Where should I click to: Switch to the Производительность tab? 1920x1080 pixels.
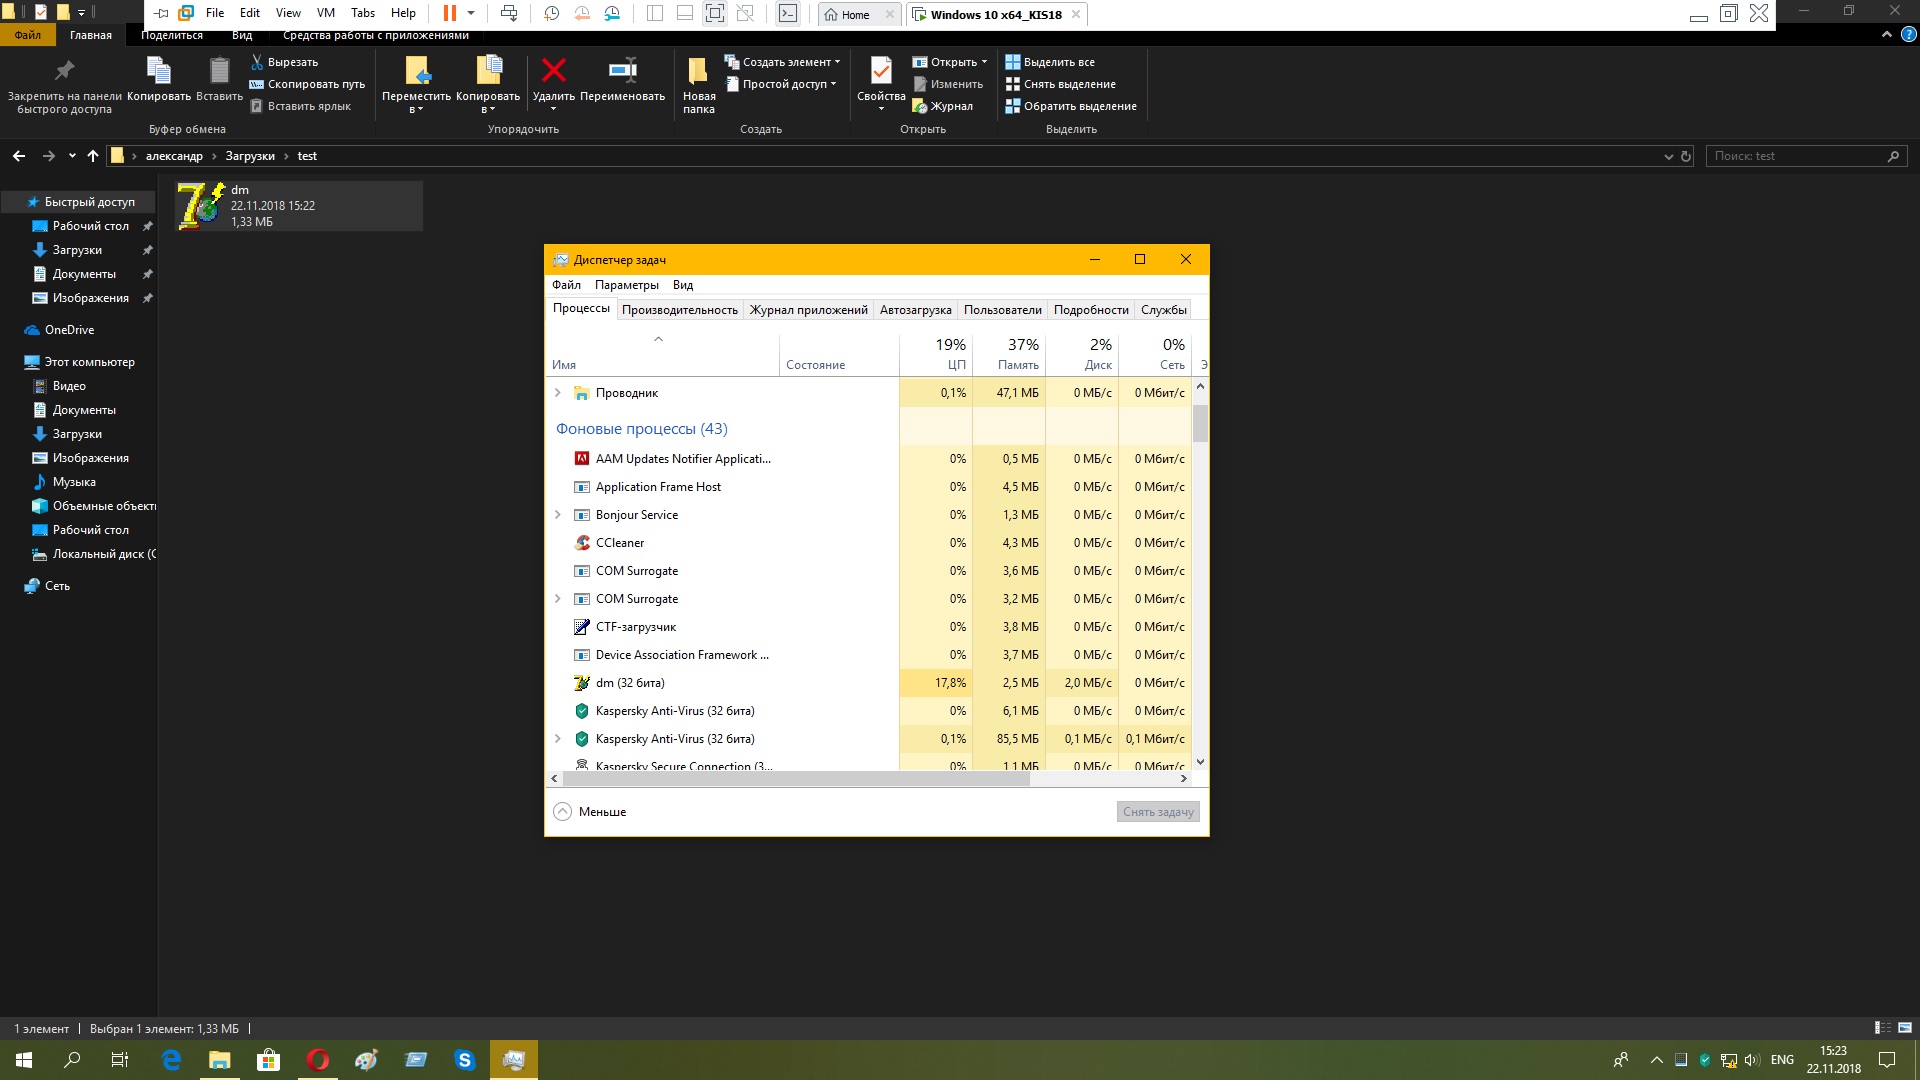point(679,310)
